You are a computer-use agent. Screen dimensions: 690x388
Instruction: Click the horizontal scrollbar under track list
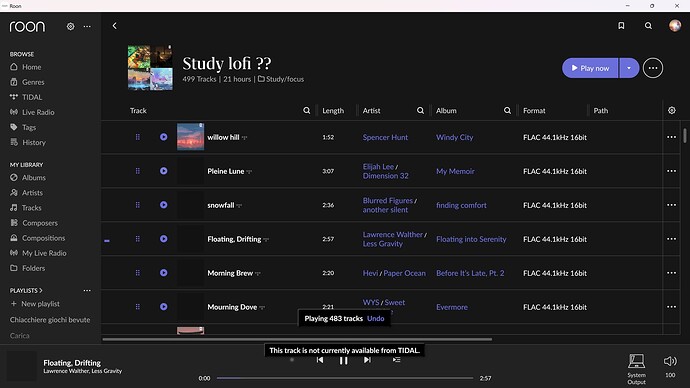click(x=297, y=339)
